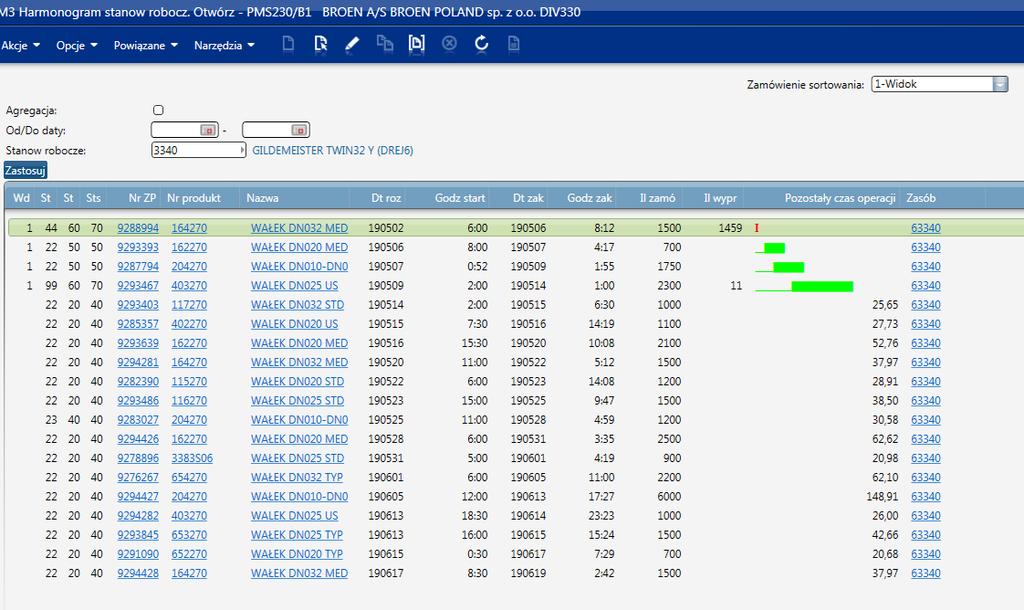Screen dimensions: 1024x610
Task: Click the Copy toolbar icon
Action: click(385, 44)
